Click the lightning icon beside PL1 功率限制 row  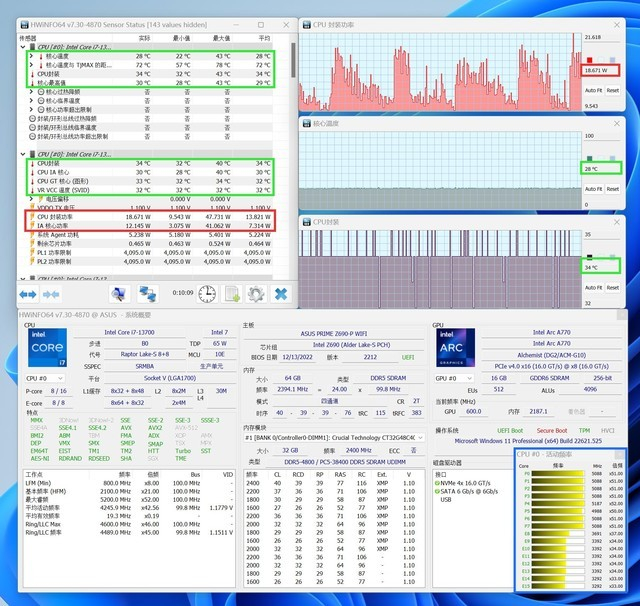(32, 253)
